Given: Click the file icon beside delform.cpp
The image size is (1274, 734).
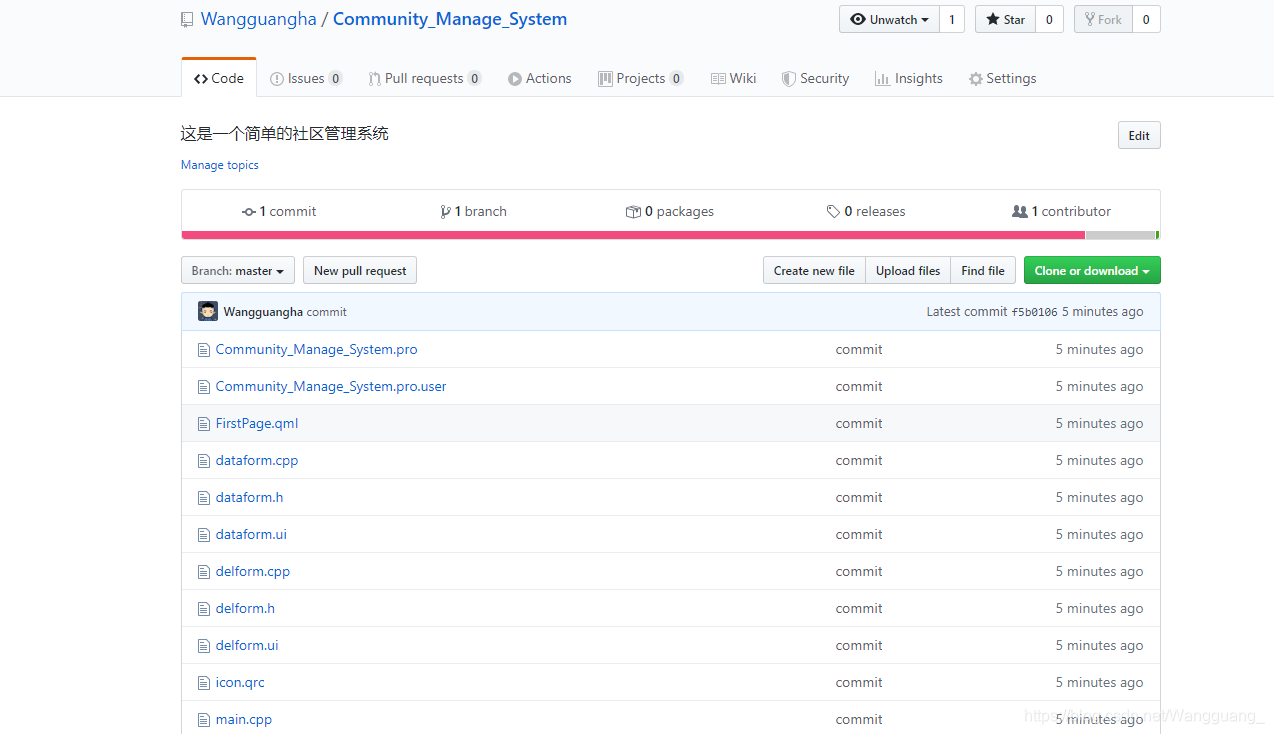Looking at the screenshot, I should tap(204, 572).
